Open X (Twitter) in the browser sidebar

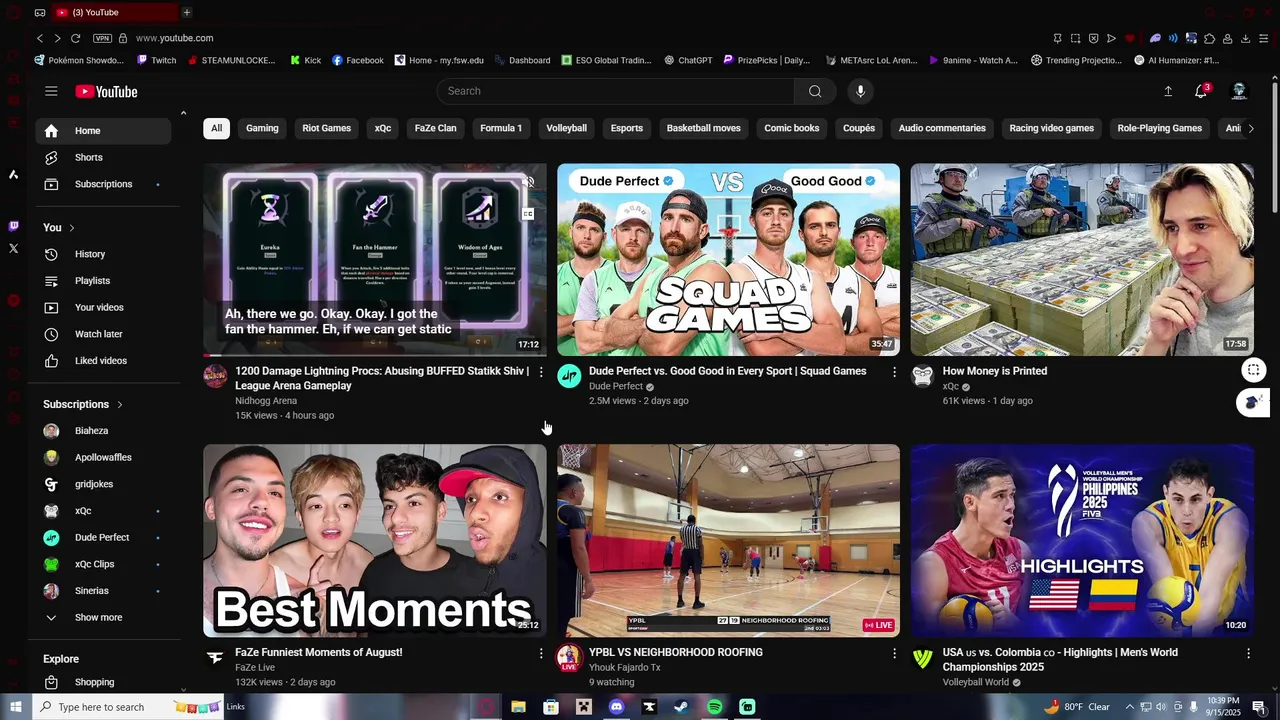[x=13, y=248]
